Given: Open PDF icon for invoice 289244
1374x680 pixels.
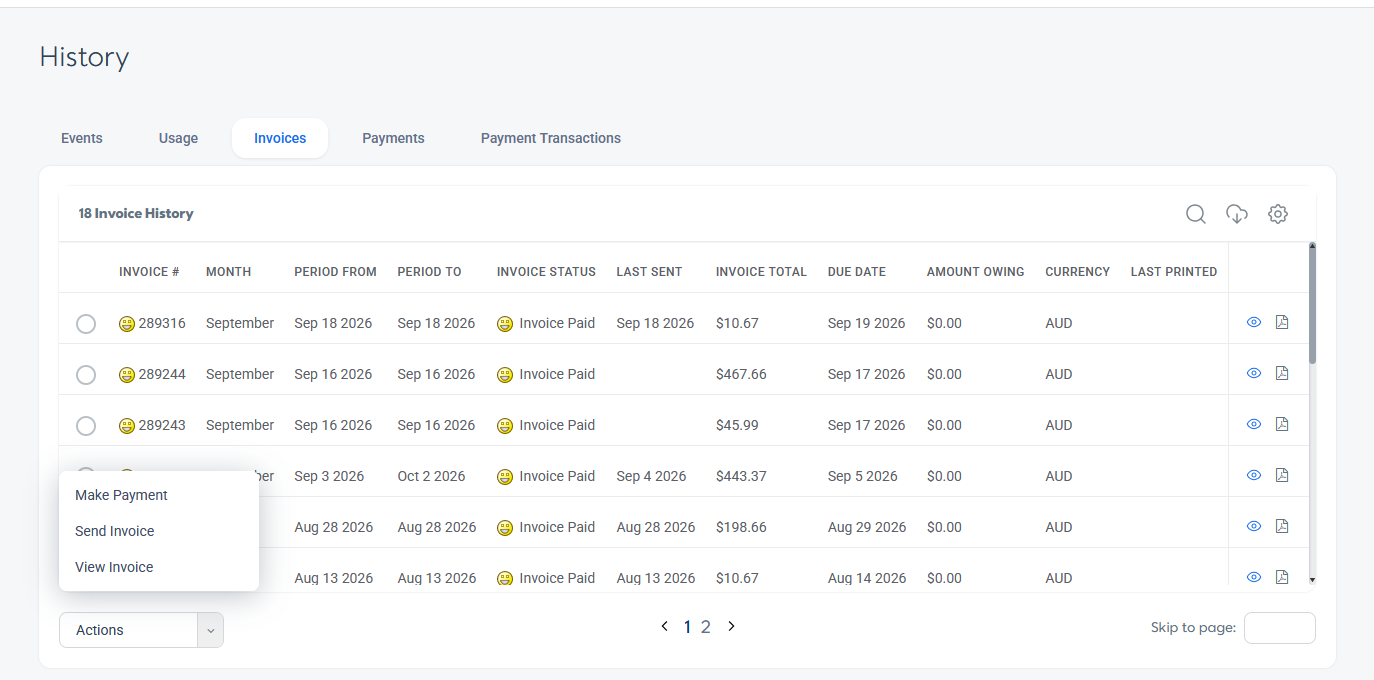Looking at the screenshot, I should click(1282, 373).
